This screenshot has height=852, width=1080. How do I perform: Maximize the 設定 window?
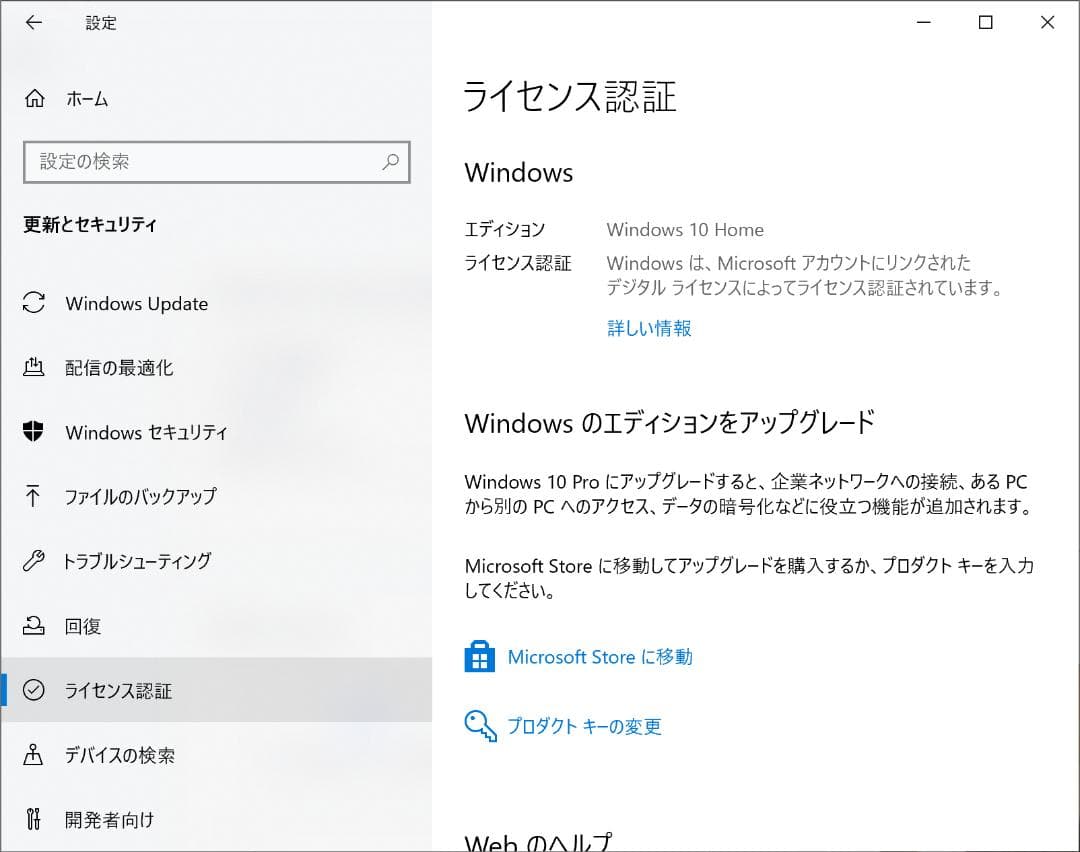(985, 22)
